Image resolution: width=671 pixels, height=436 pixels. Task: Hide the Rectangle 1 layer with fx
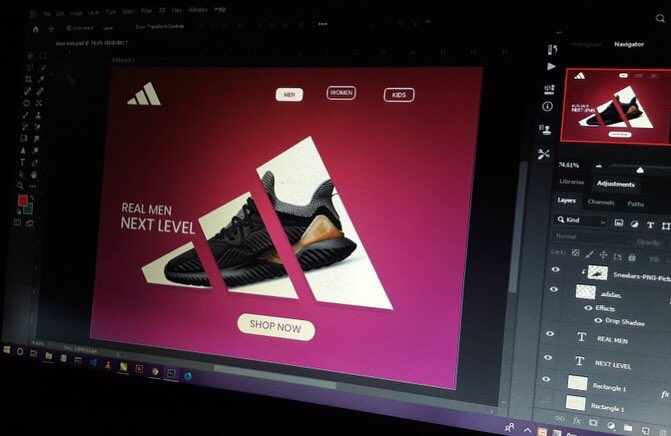(546, 379)
